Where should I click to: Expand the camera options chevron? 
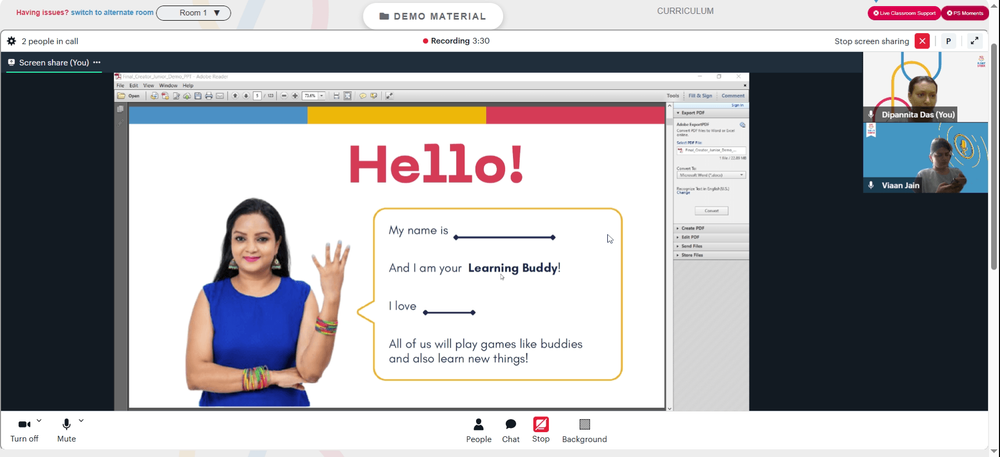tap(39, 421)
